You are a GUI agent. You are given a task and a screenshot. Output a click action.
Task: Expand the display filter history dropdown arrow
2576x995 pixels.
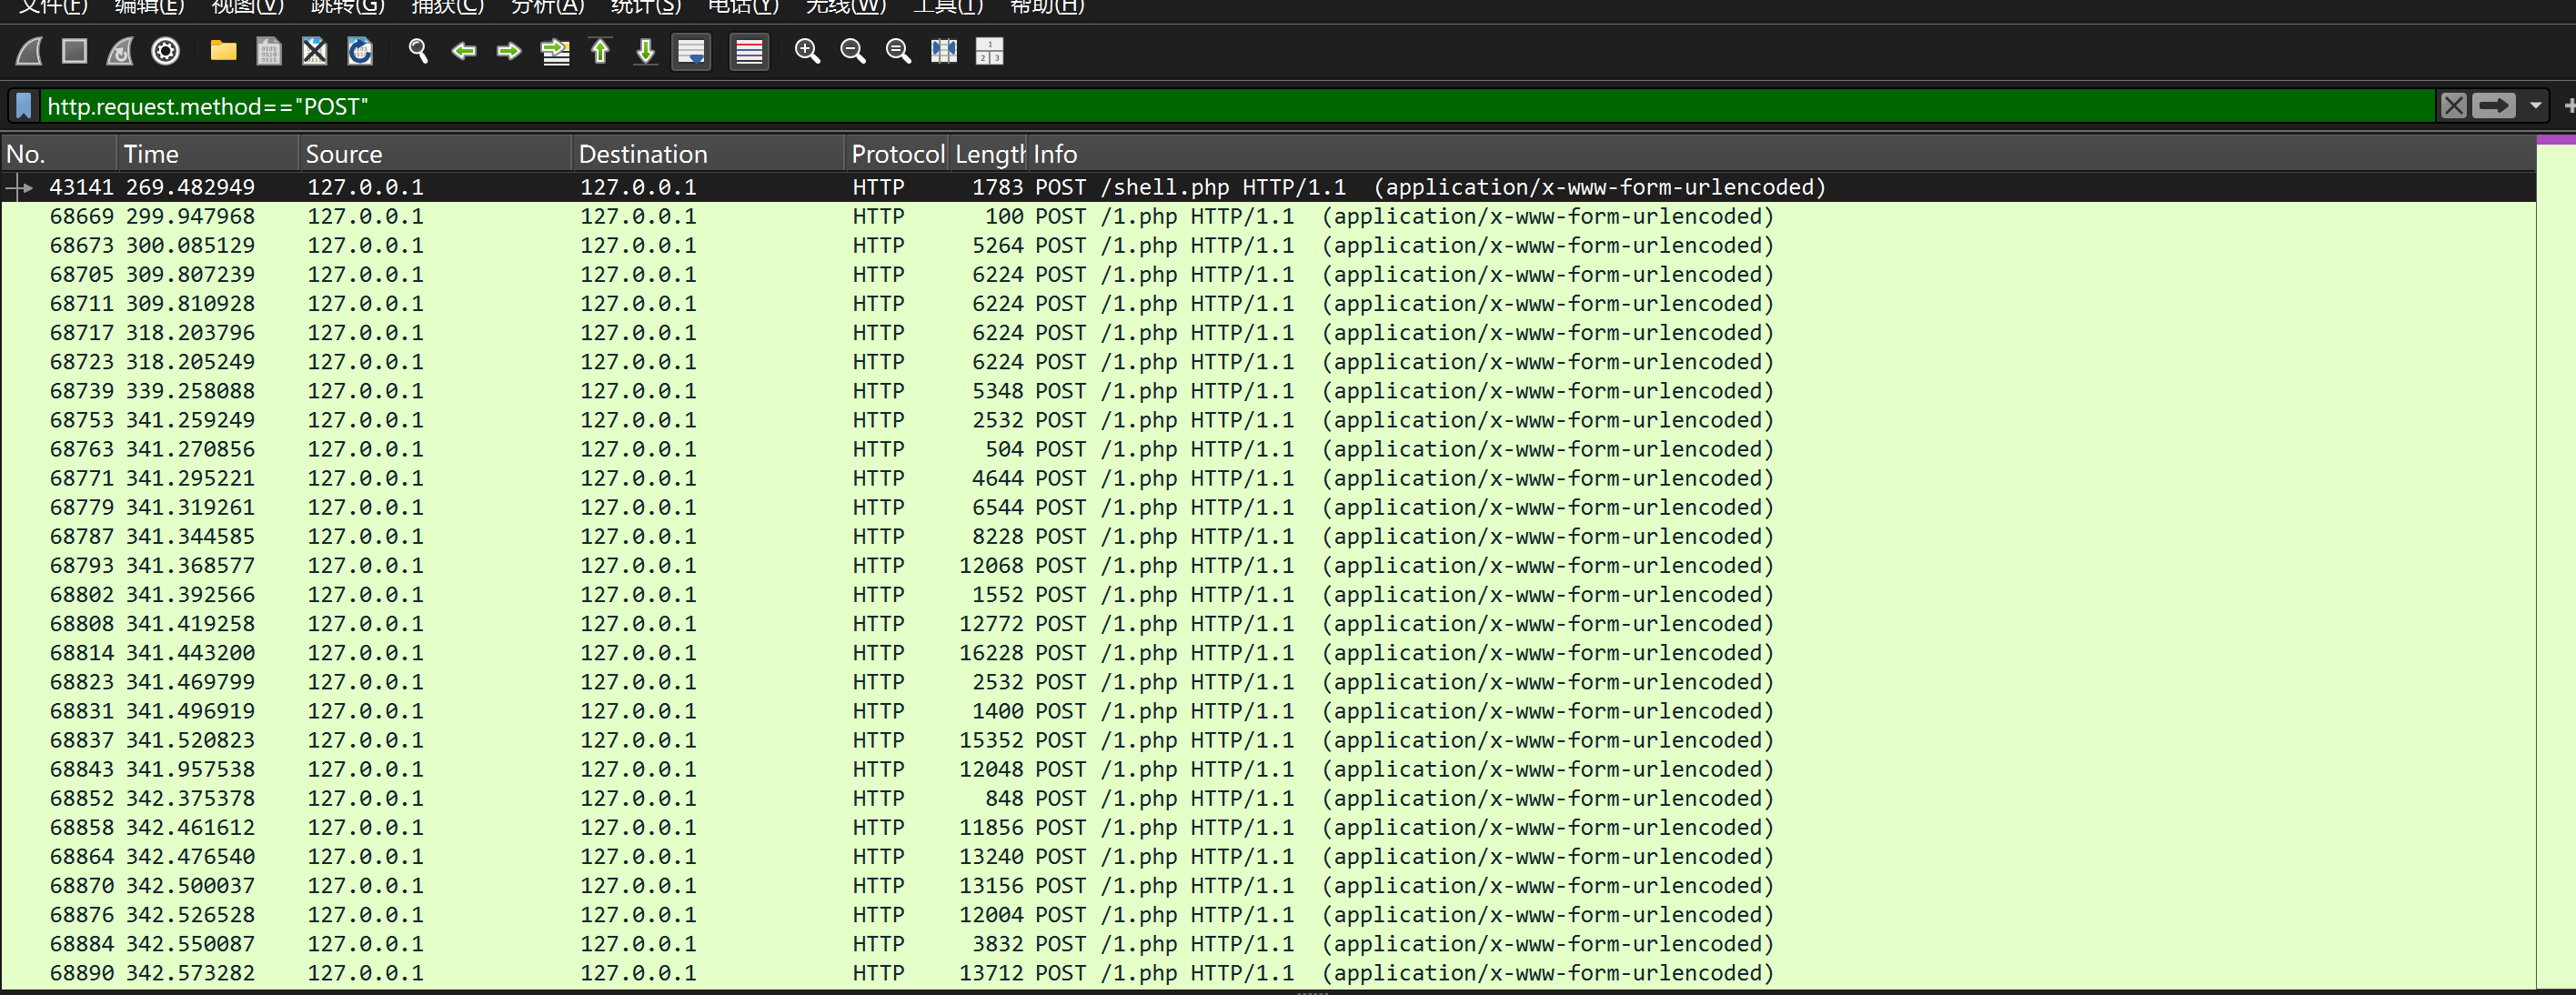pyautogui.click(x=2535, y=106)
